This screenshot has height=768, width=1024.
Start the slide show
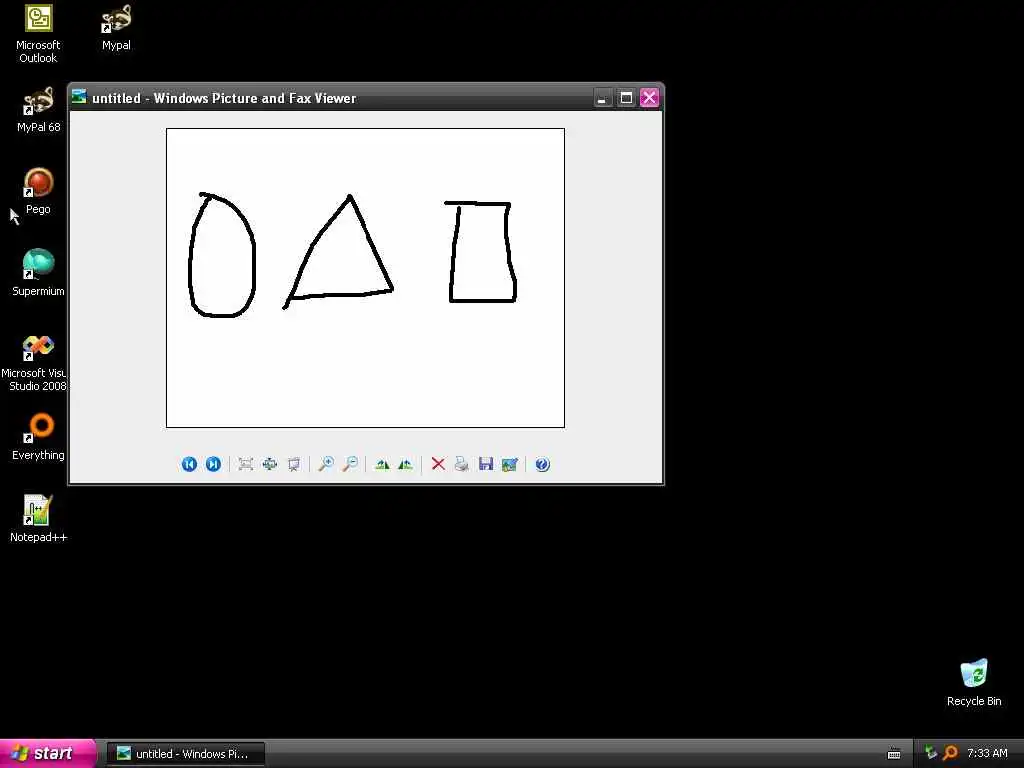294,464
